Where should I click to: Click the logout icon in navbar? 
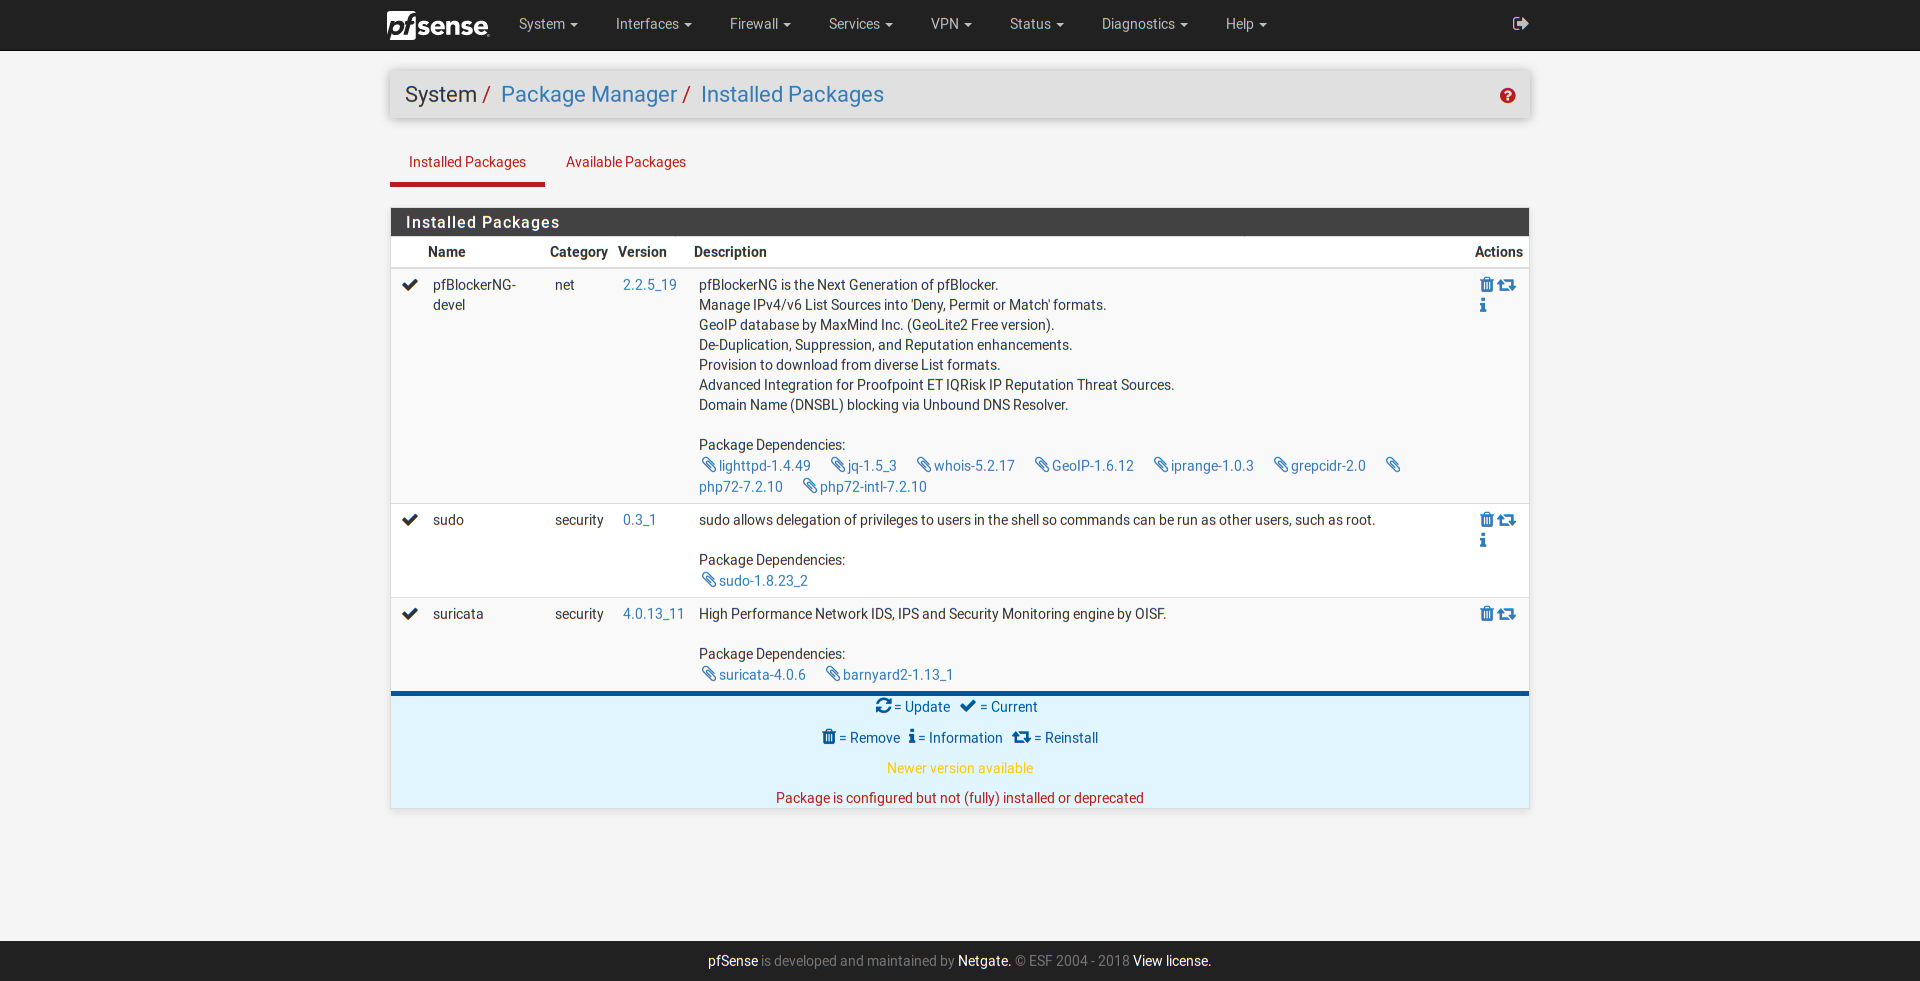1520,24
